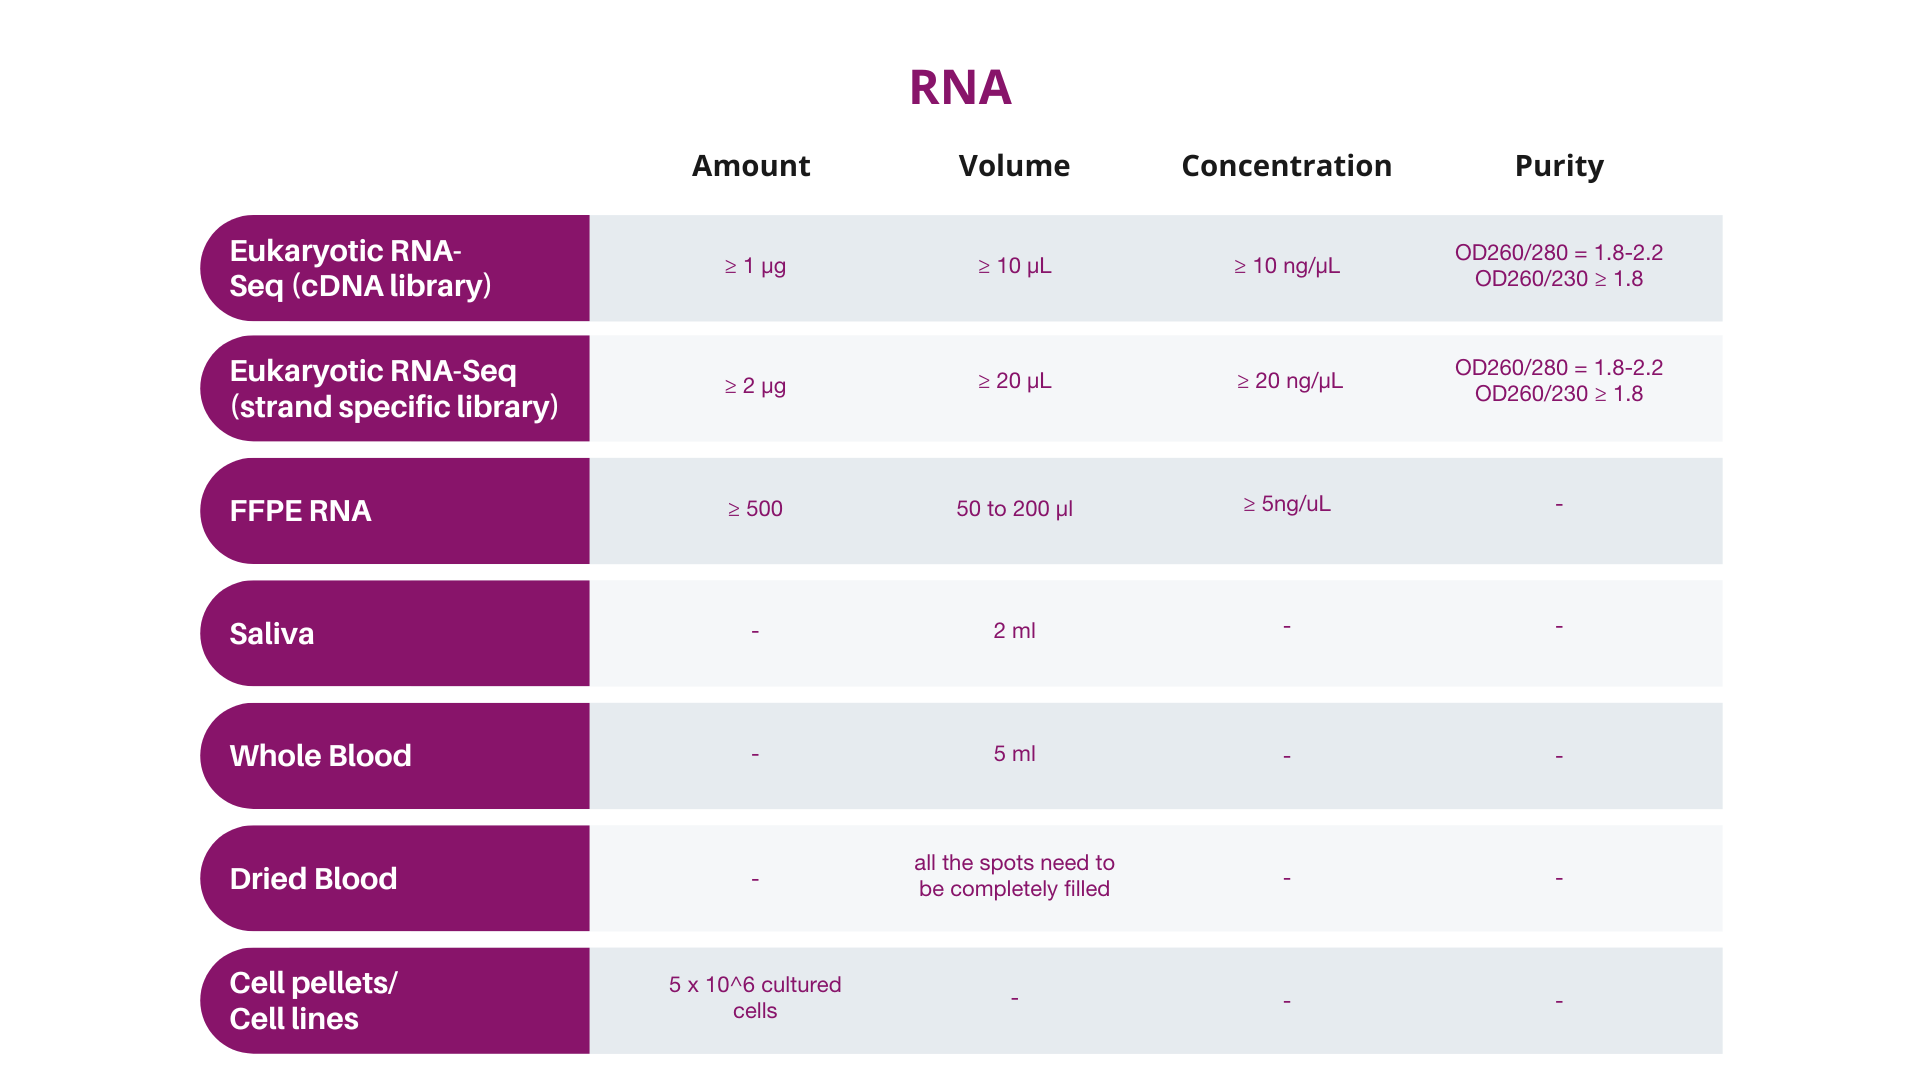Click the RNA title heading
Viewport: 1920px width, 1080px height.
[x=960, y=88]
